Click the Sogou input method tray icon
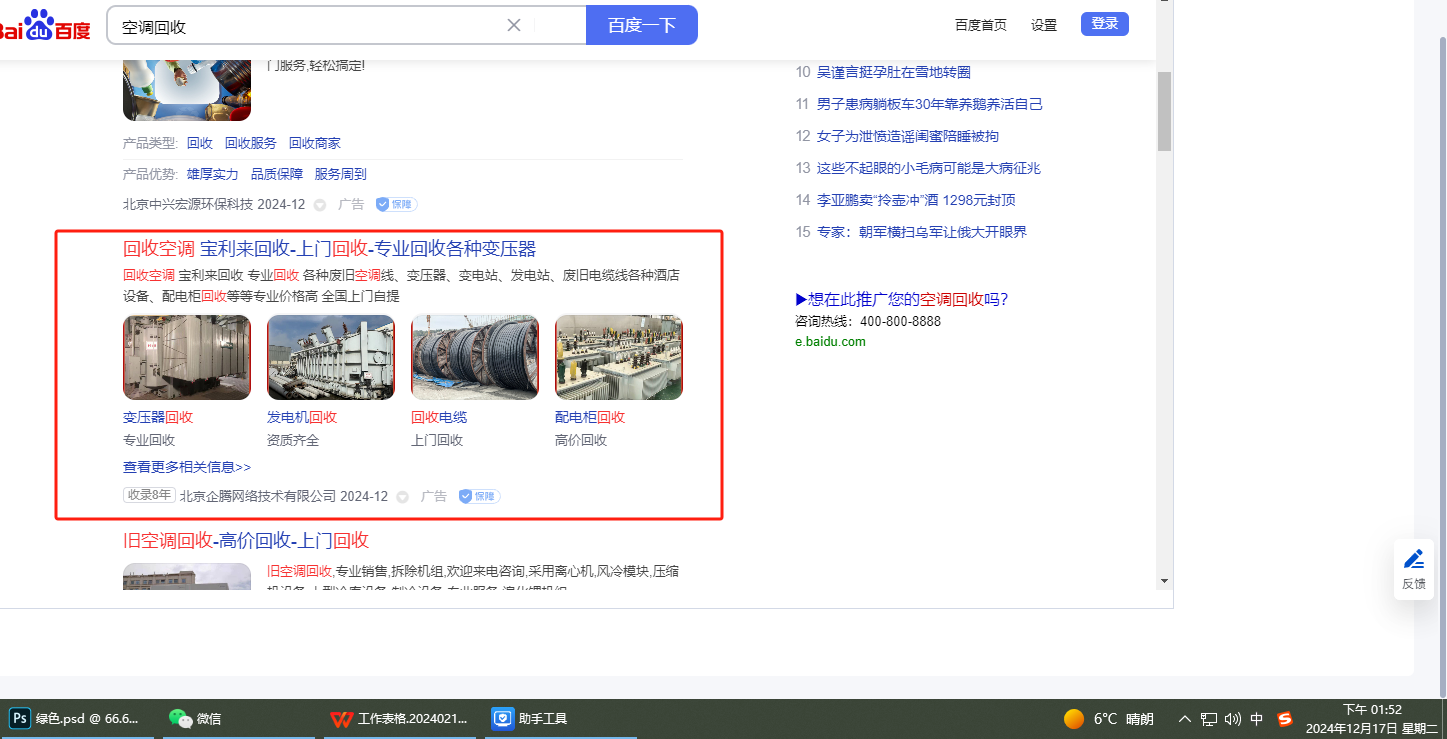This screenshot has width=1447, height=739. click(1285, 718)
